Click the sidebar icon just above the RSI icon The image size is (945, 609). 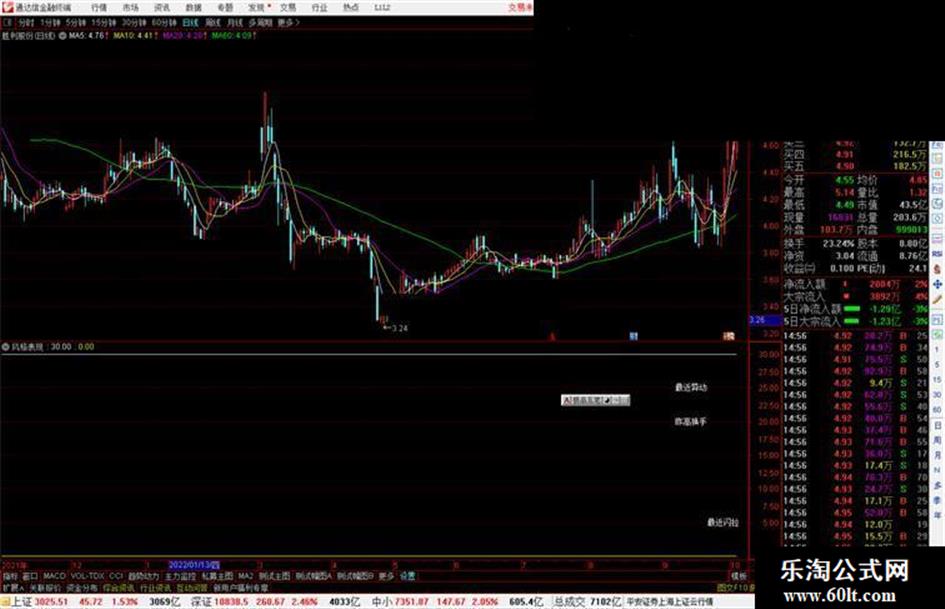pyautogui.click(x=937, y=239)
